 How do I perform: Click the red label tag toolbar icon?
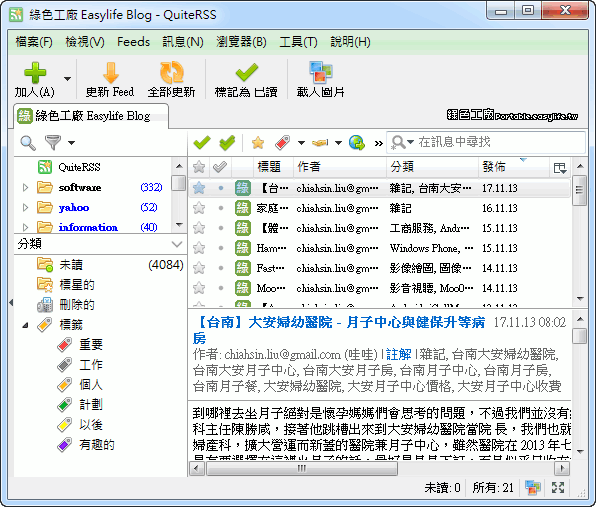pos(282,143)
